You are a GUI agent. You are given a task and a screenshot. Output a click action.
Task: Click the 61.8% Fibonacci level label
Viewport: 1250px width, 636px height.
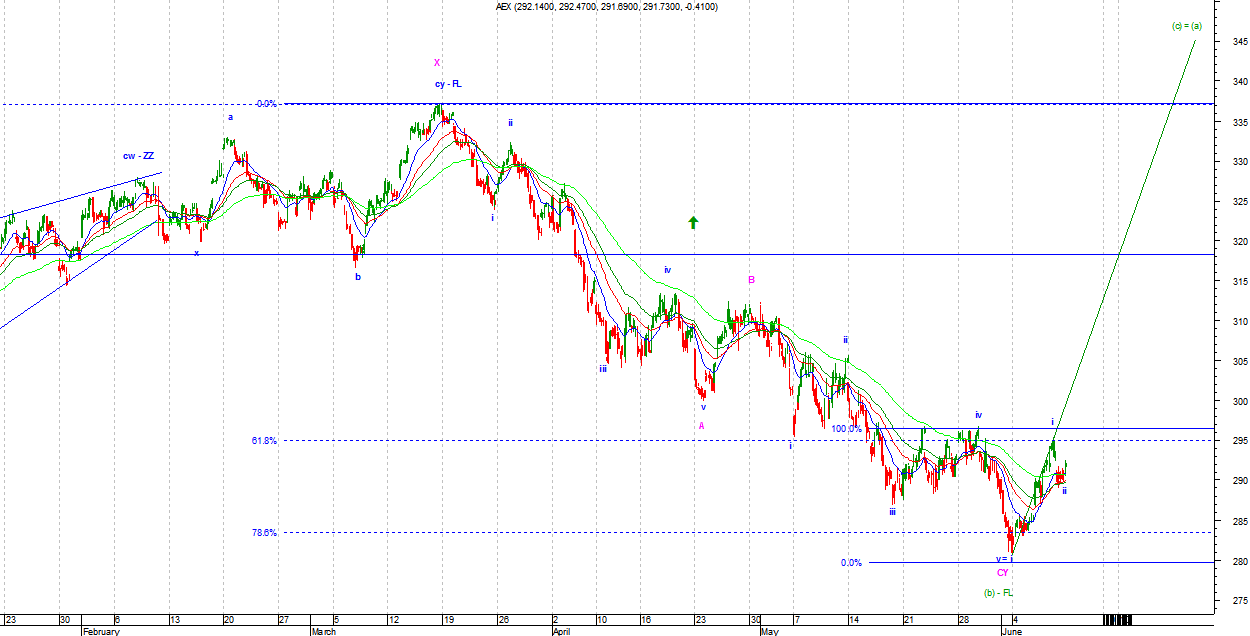[264, 440]
